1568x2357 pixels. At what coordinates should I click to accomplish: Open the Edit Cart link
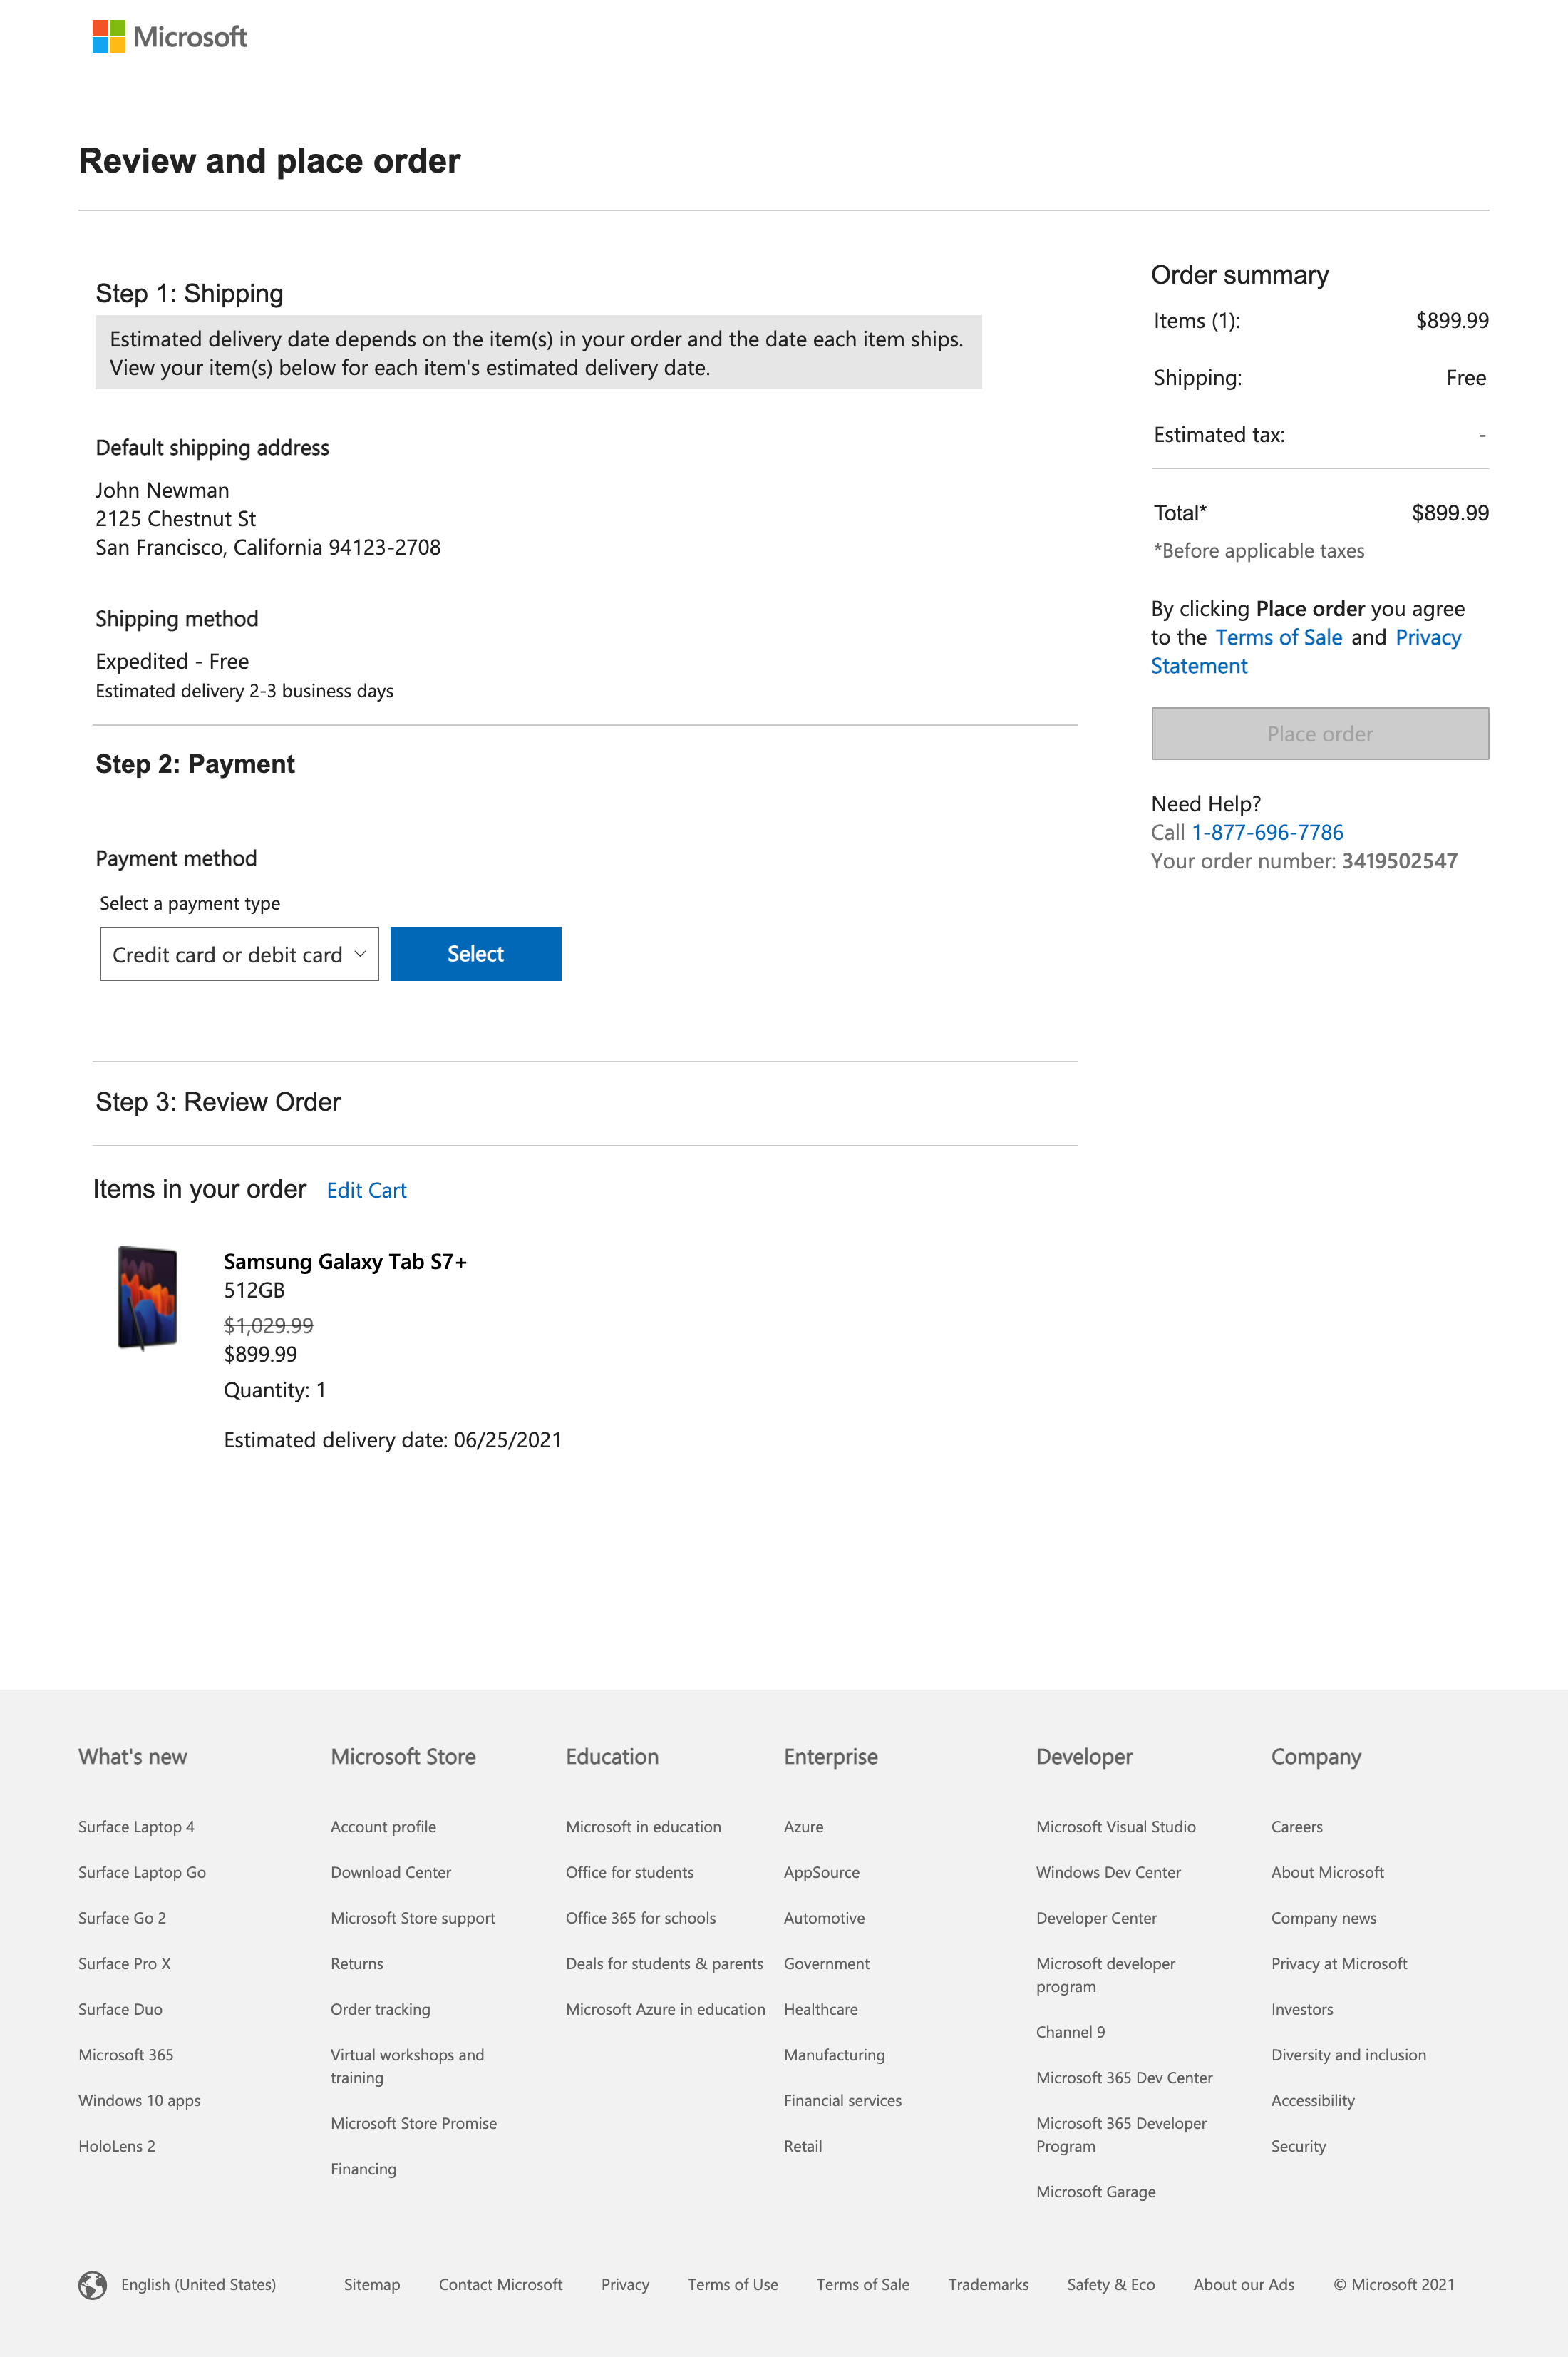[366, 1190]
